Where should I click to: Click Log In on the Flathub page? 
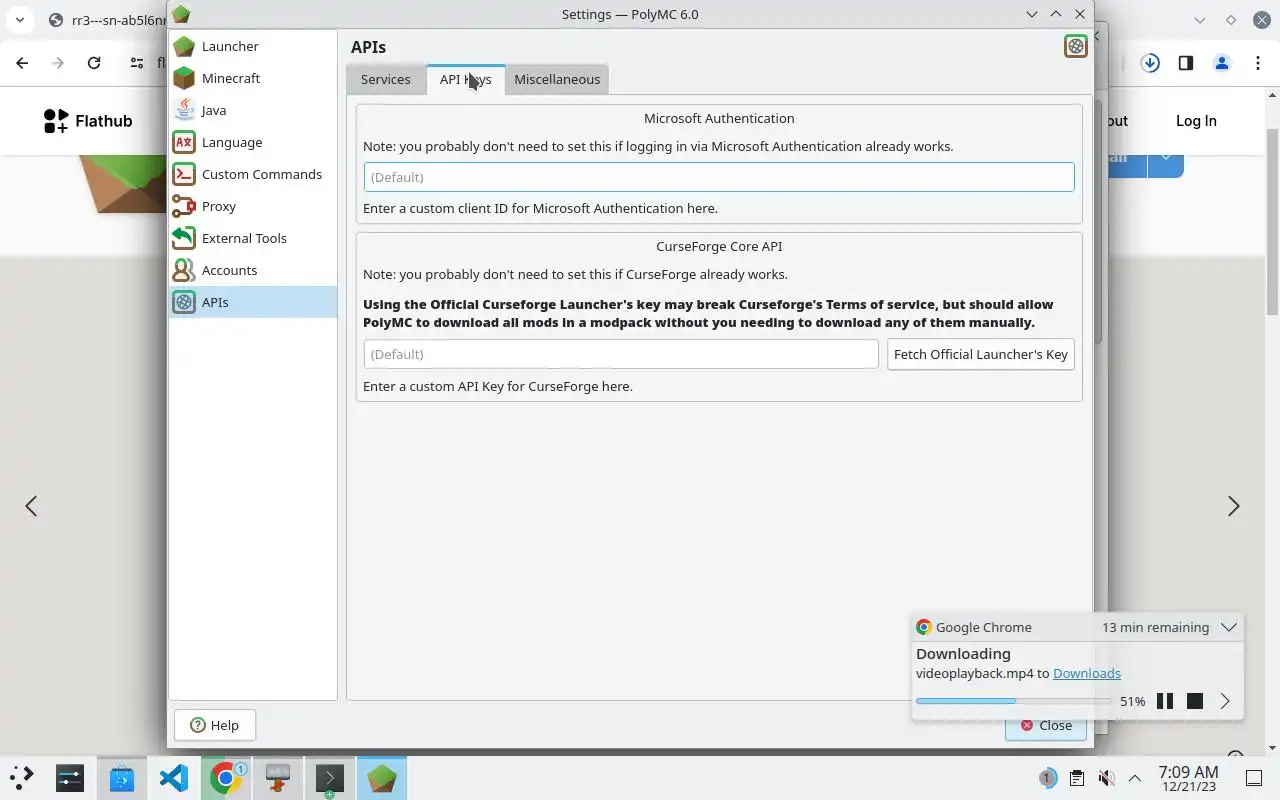pos(1196,121)
